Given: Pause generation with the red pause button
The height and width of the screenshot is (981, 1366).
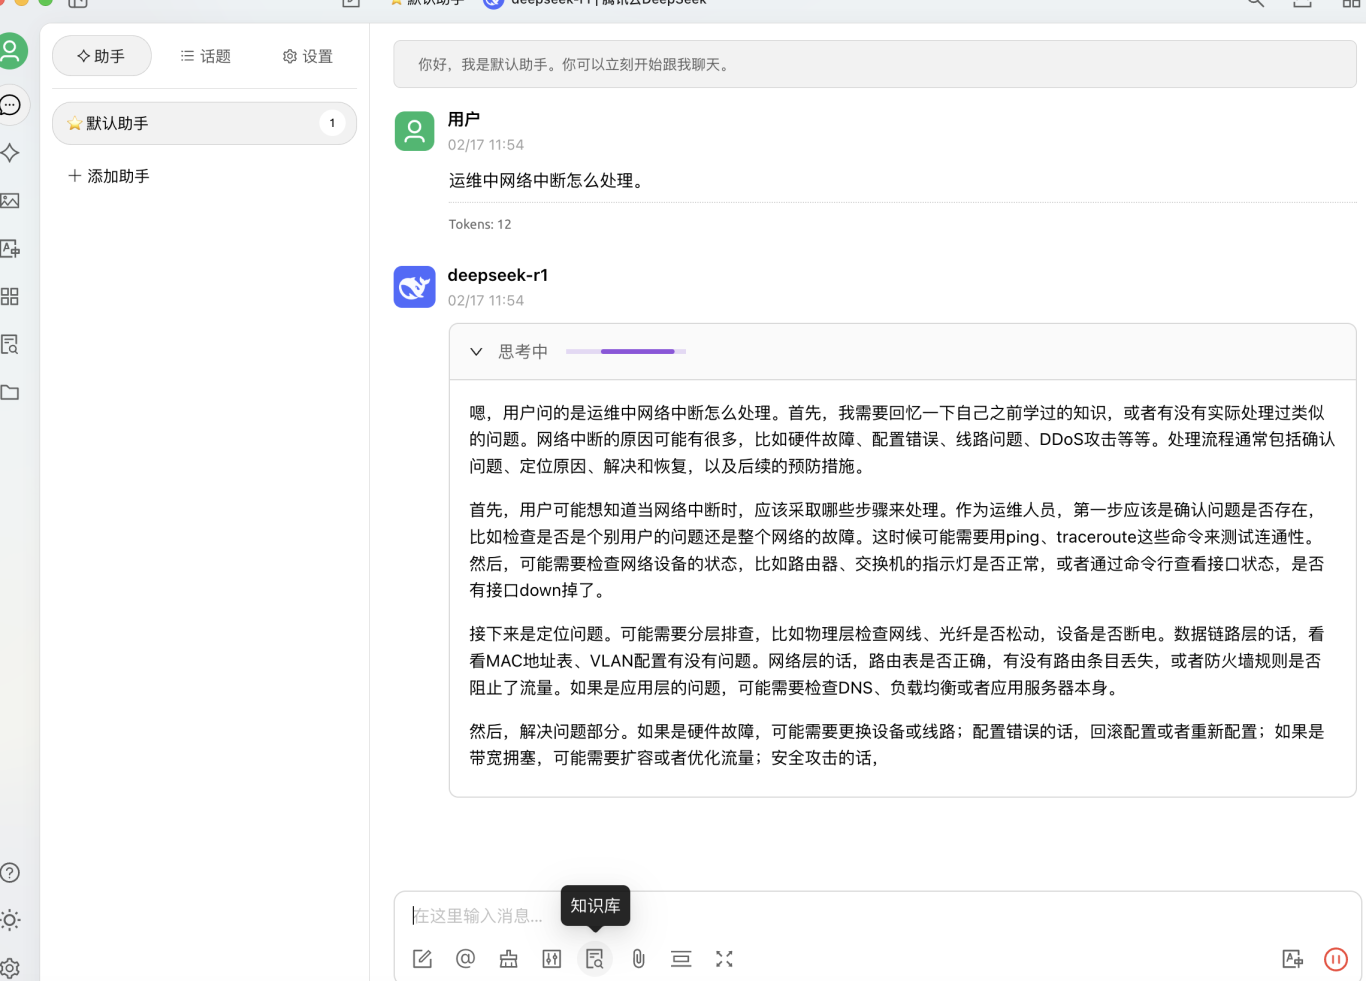Looking at the screenshot, I should (1335, 959).
